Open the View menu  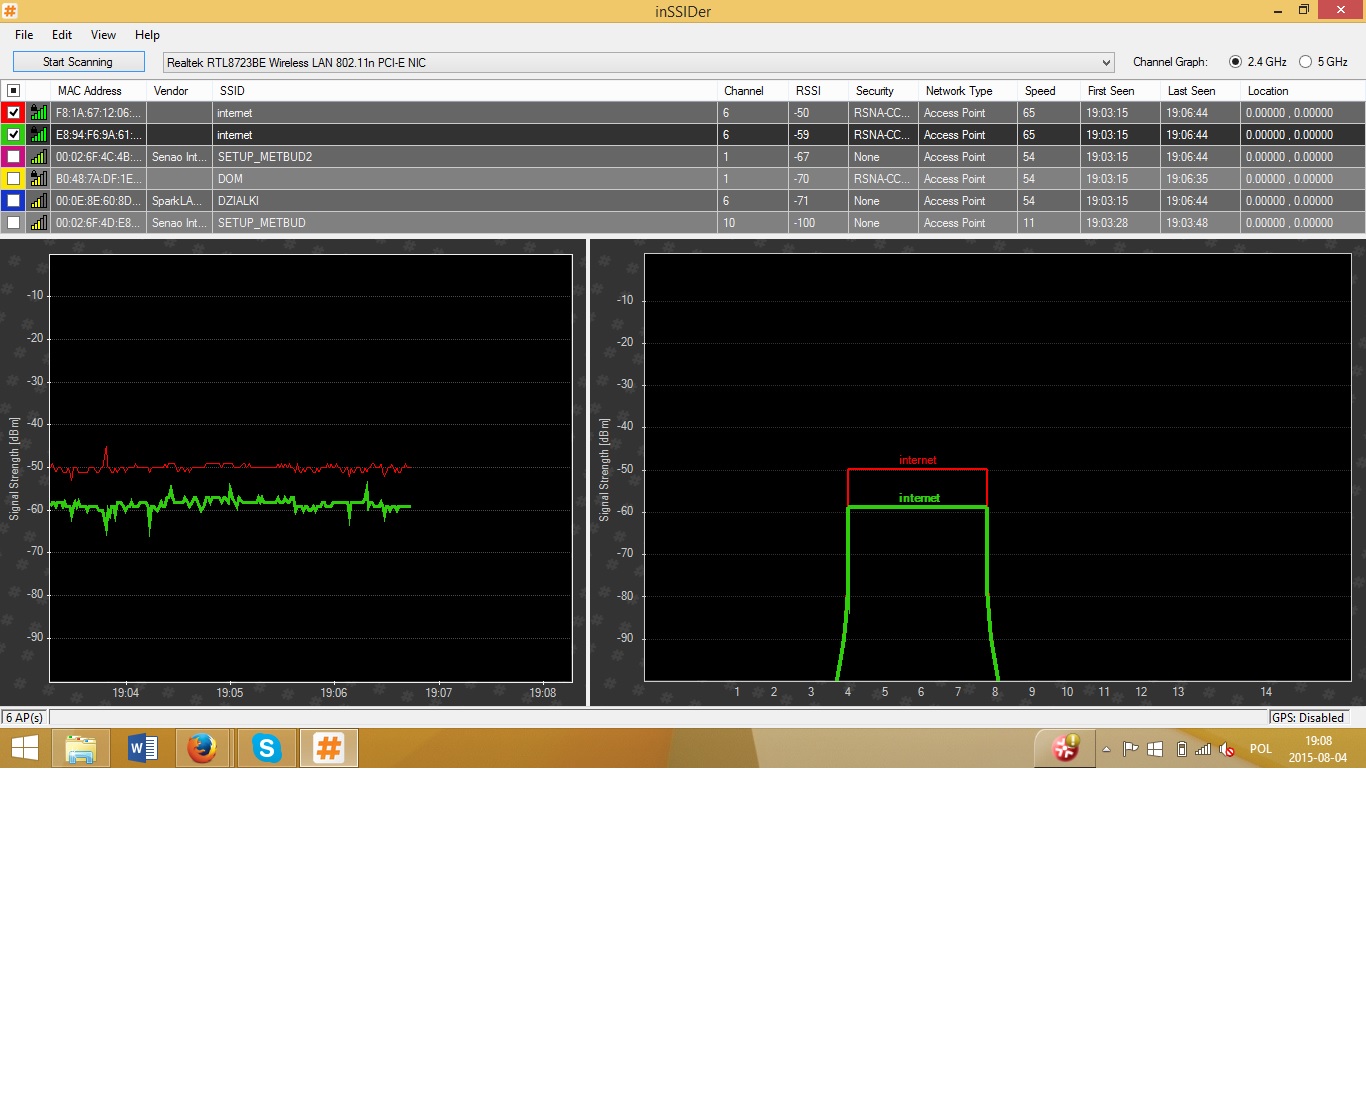tap(103, 35)
